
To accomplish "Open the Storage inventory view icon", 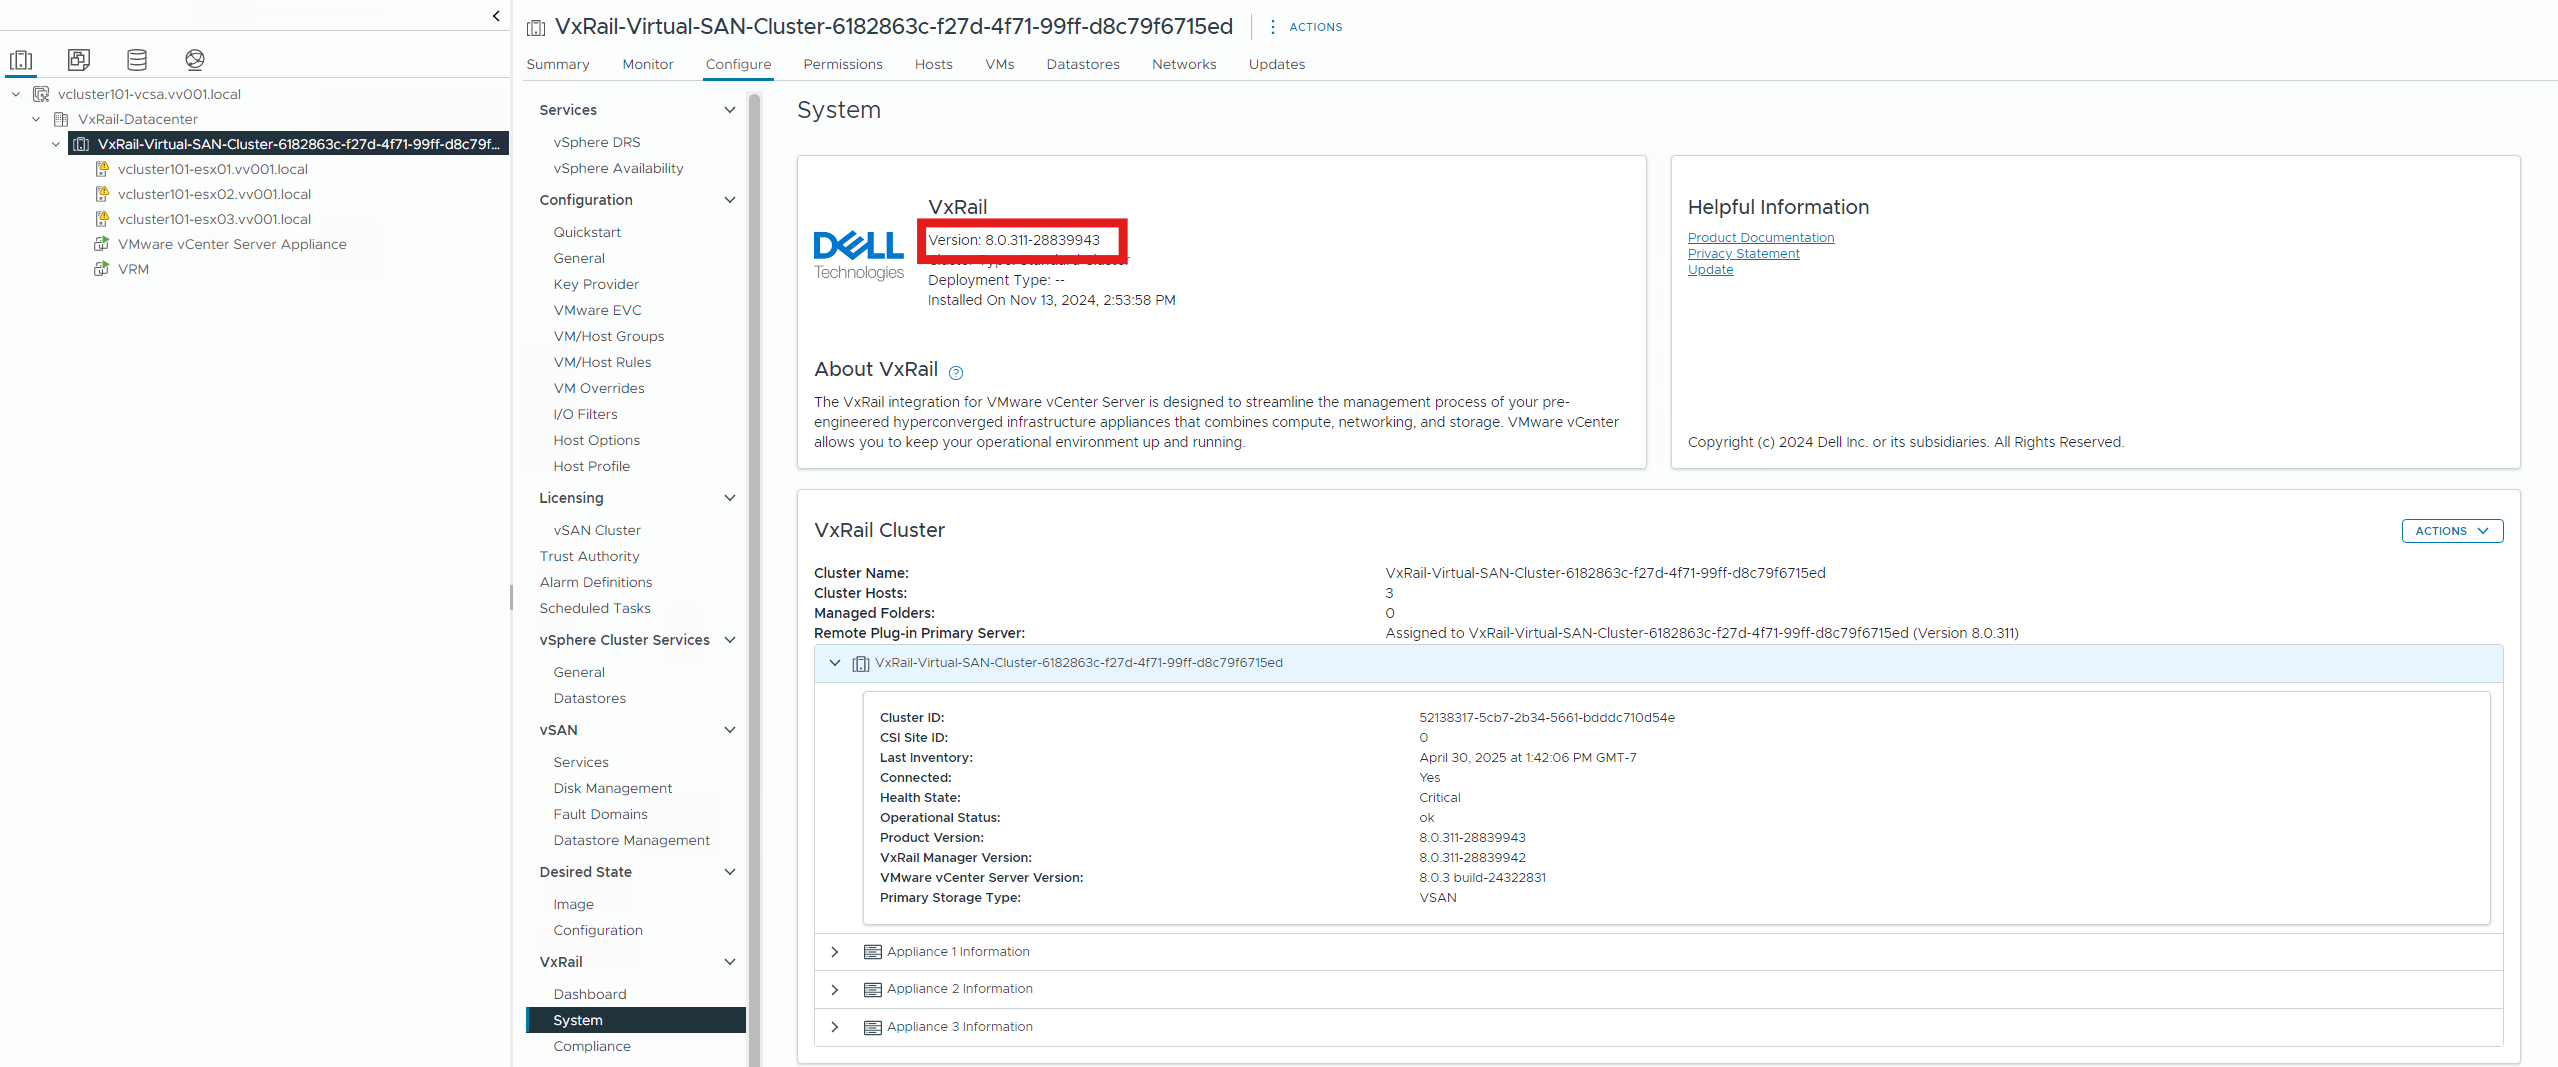I will [137, 59].
